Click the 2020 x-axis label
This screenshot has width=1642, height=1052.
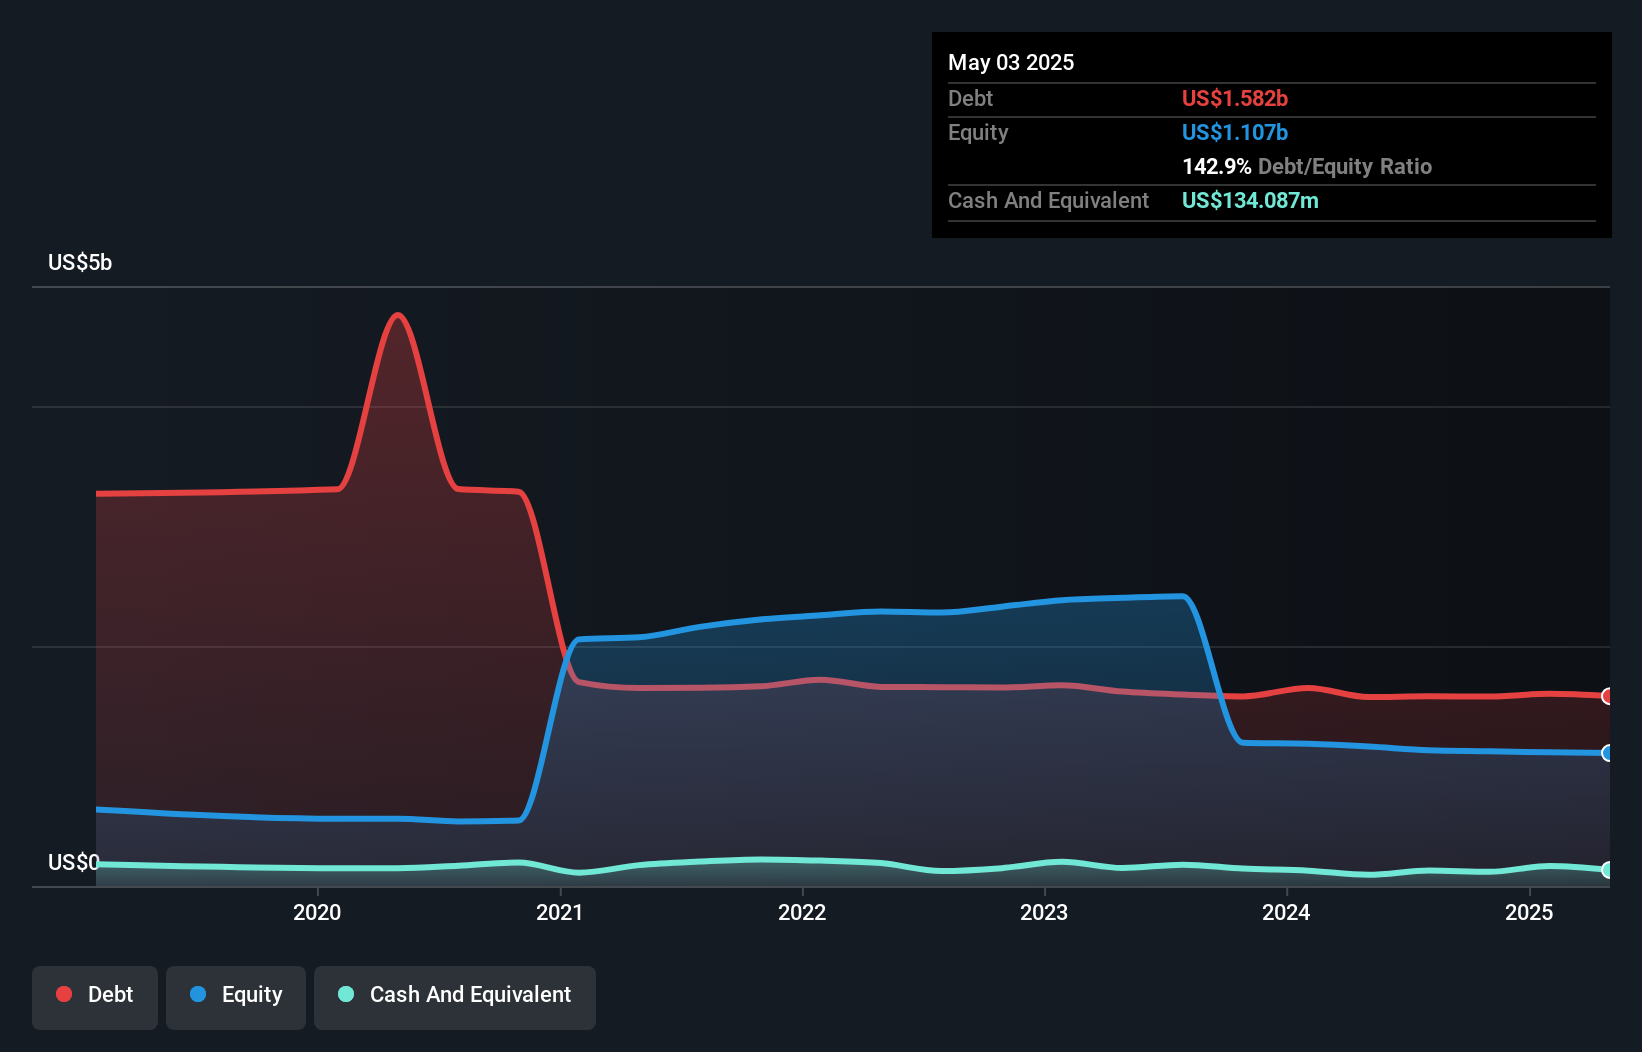(x=317, y=912)
